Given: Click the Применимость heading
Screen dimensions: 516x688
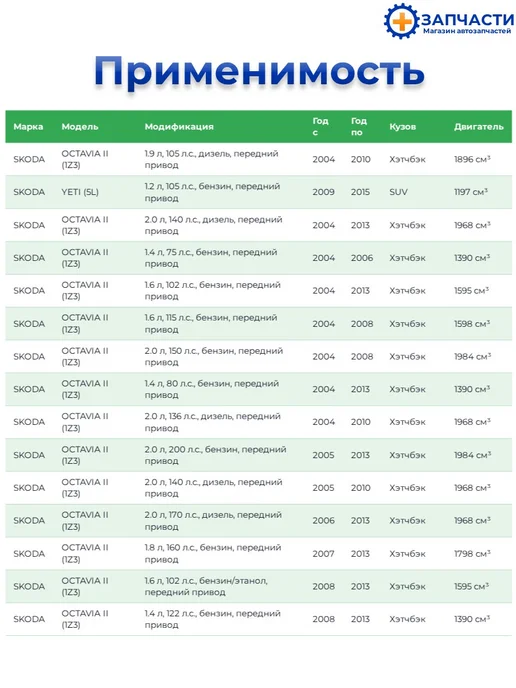Looking at the screenshot, I should click(259, 71).
